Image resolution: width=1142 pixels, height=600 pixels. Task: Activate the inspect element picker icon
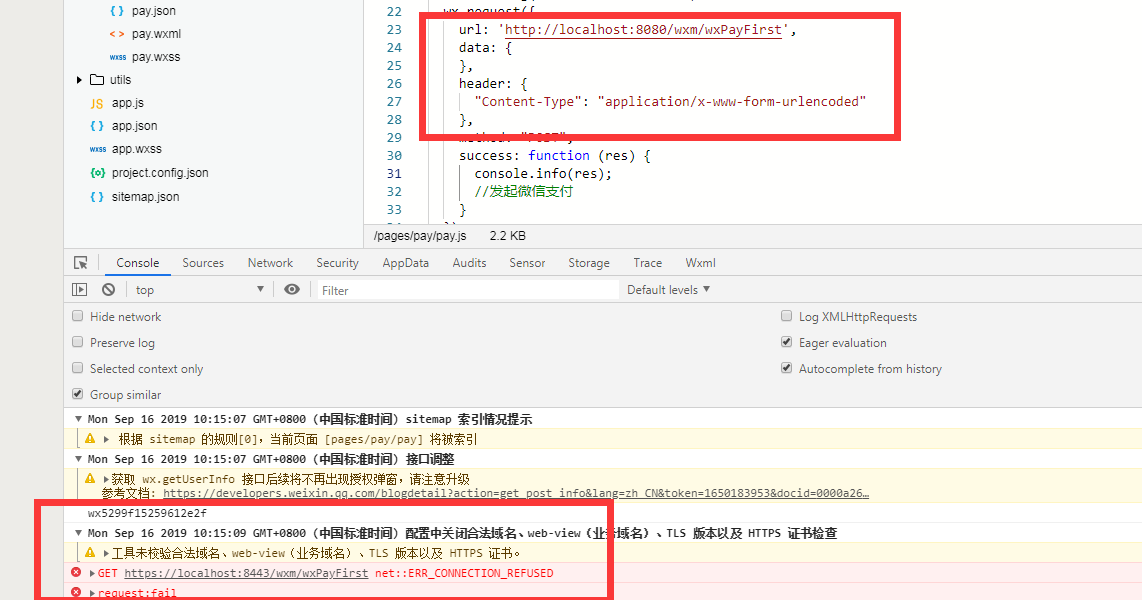pyautogui.click(x=81, y=263)
